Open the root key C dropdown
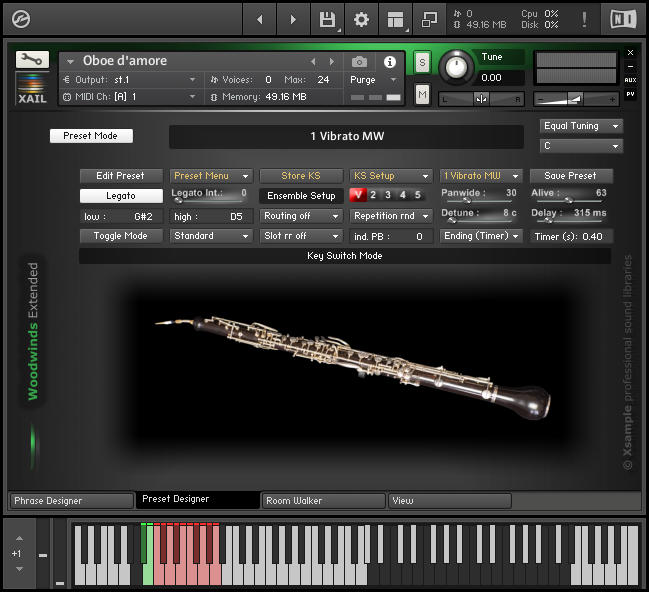The width and height of the screenshot is (649, 592). pyautogui.click(x=581, y=146)
